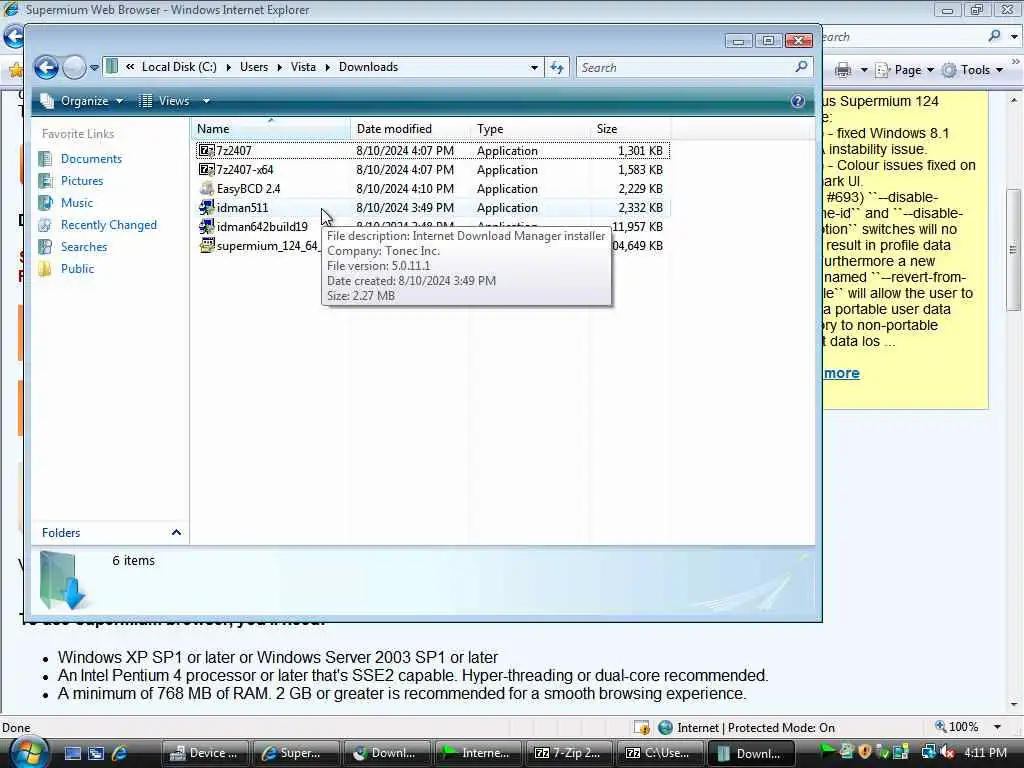Screen dimensions: 1024x768
Task: Switch to 7-Zip taskbar button
Action: pos(569,753)
